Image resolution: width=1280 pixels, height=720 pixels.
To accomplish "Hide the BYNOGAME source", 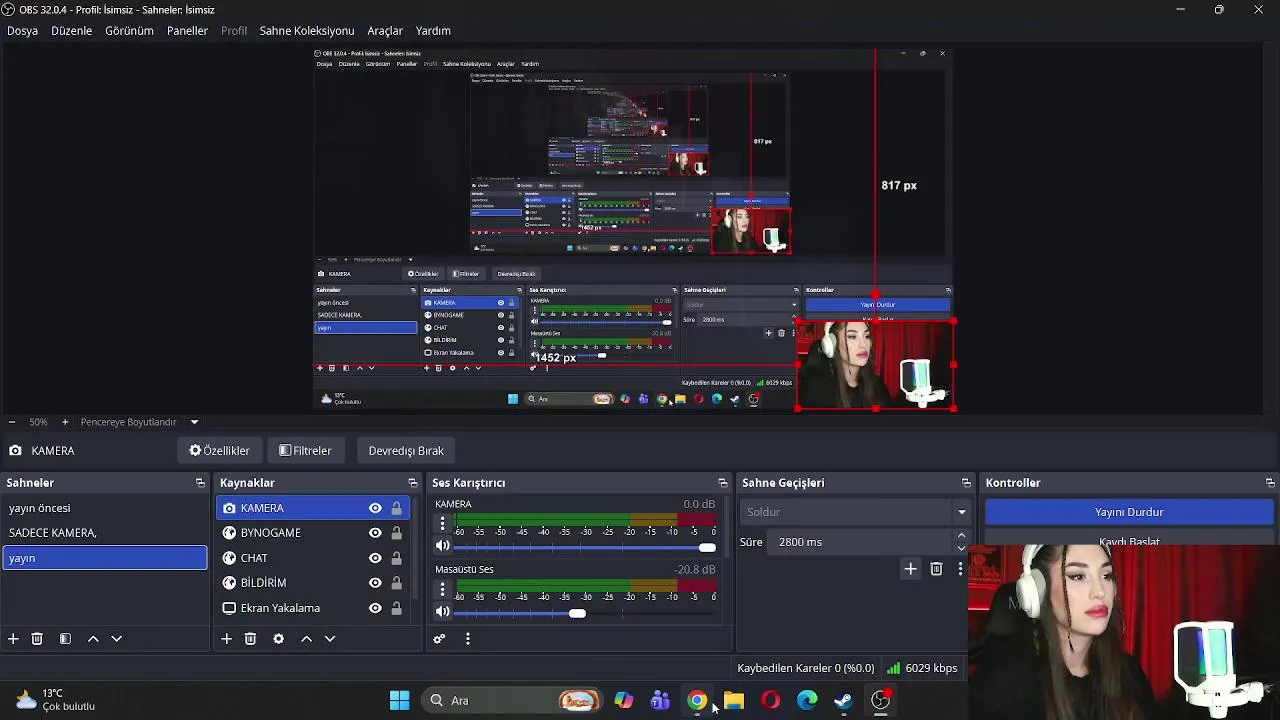I will pyautogui.click(x=375, y=533).
